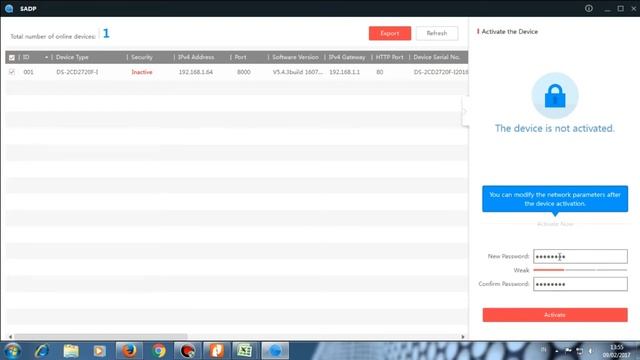Click the red Activate button
The height and width of the screenshot is (360, 640).
(x=555, y=315)
